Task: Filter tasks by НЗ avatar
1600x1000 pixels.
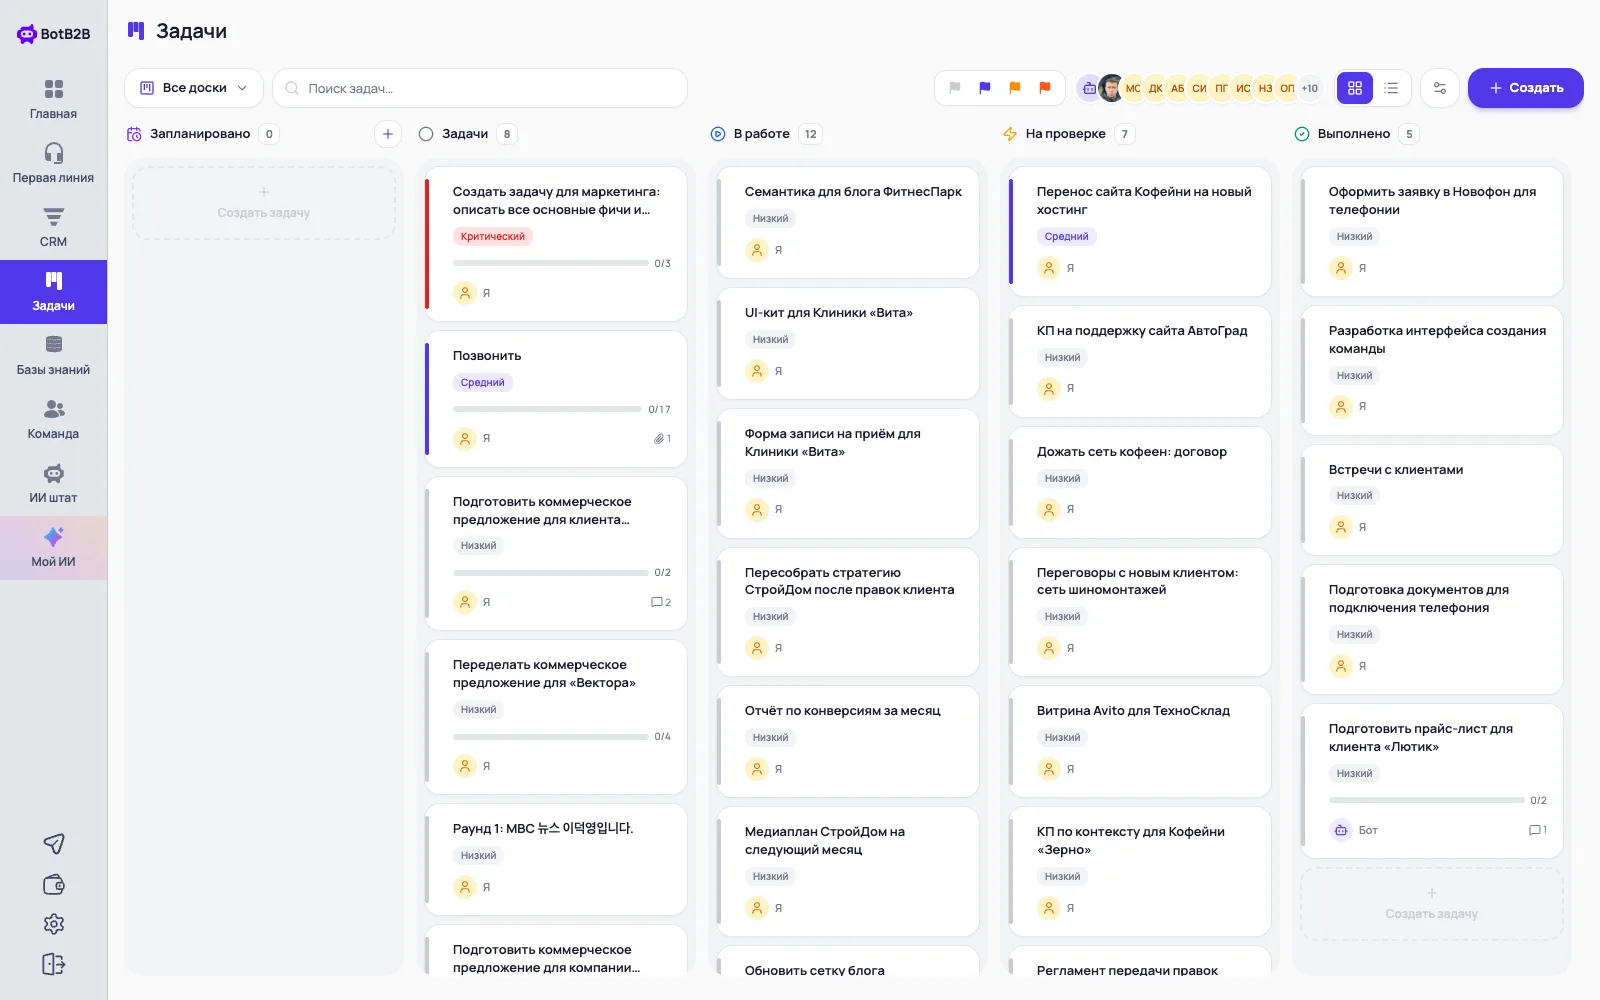Action: (x=1265, y=88)
